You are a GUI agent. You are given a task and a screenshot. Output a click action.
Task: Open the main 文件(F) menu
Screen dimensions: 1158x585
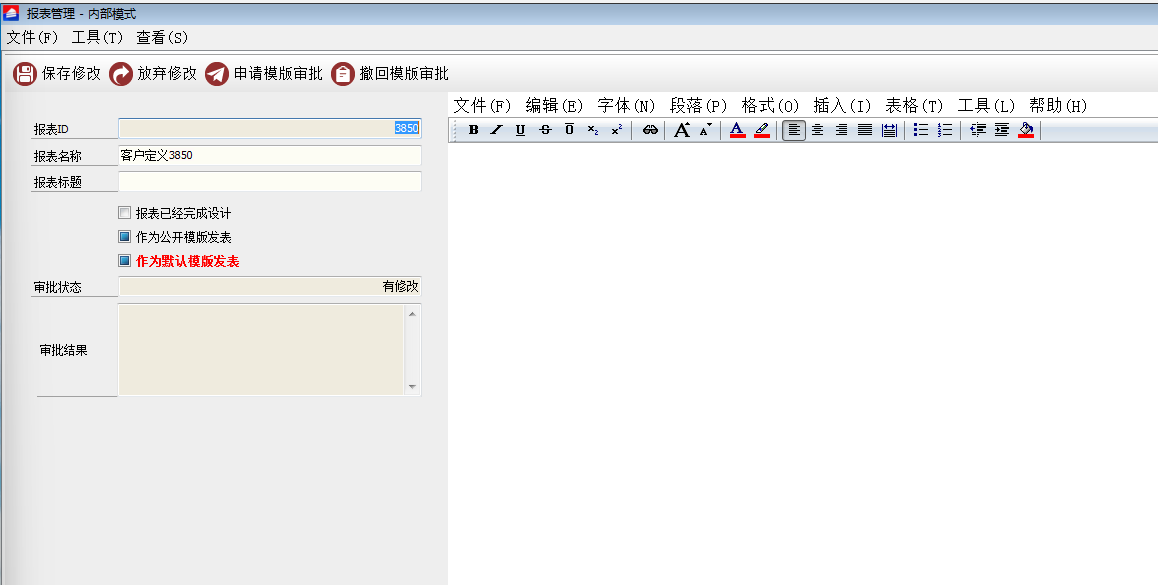point(32,37)
